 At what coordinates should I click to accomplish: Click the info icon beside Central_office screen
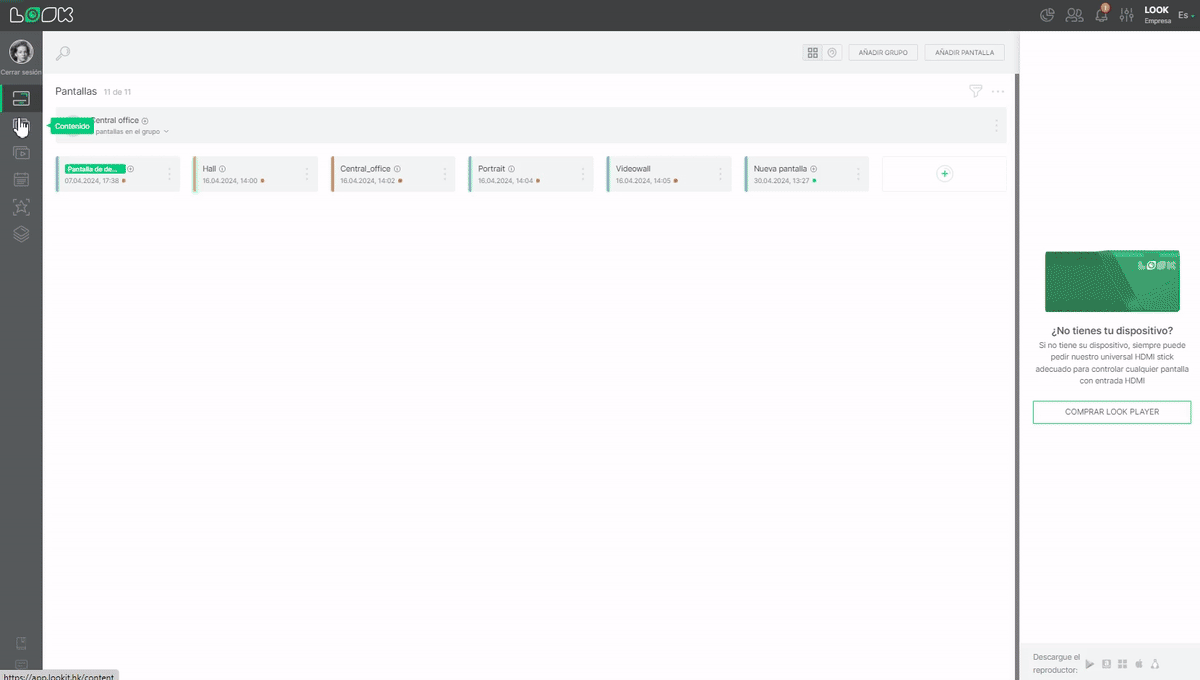pyautogui.click(x=397, y=169)
